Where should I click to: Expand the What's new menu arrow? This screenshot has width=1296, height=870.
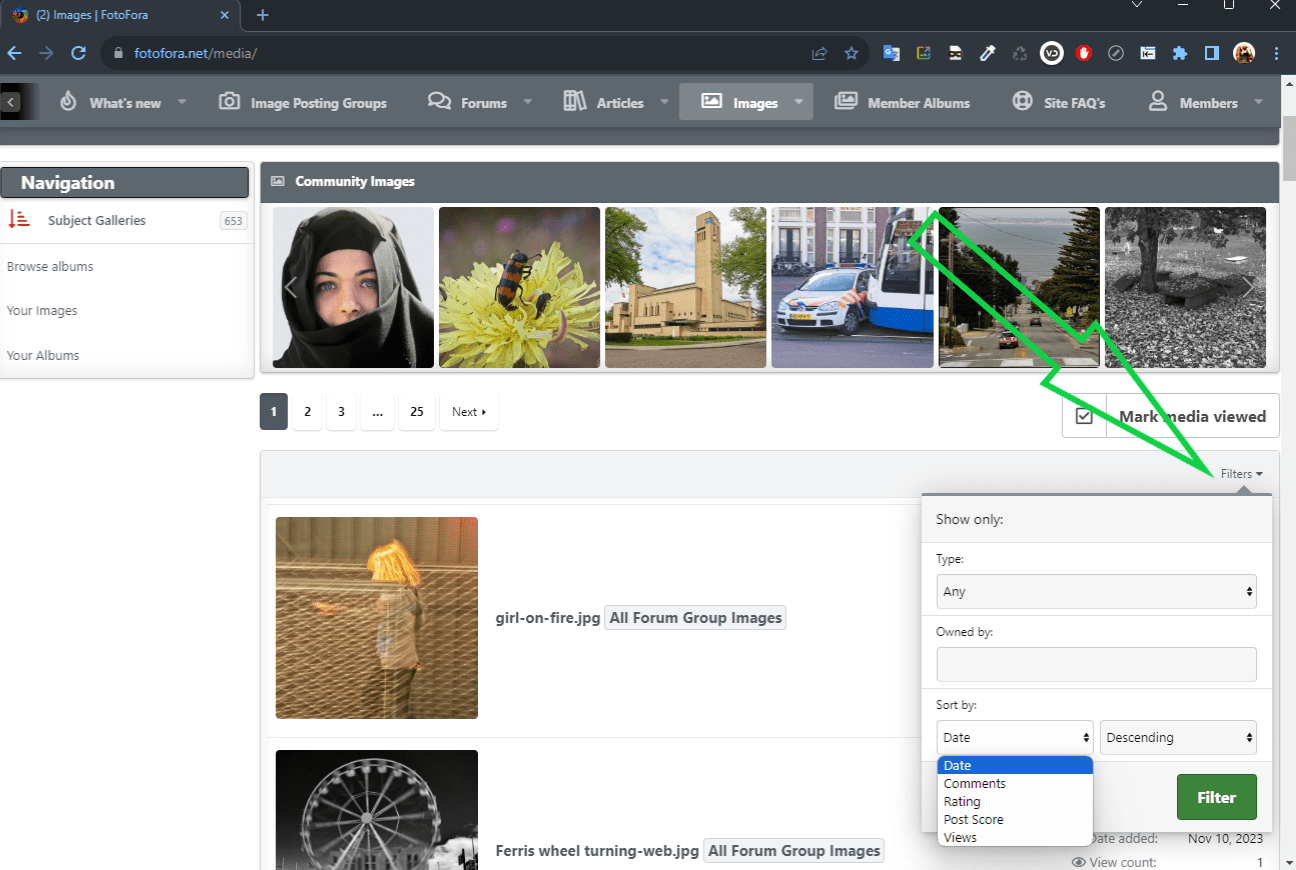click(x=182, y=102)
